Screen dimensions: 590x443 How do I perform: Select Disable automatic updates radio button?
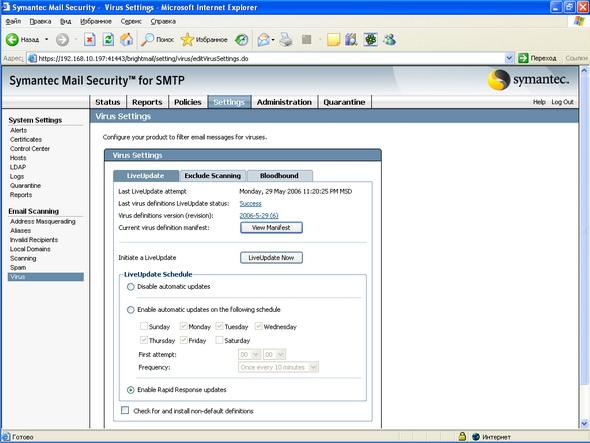(x=131, y=287)
